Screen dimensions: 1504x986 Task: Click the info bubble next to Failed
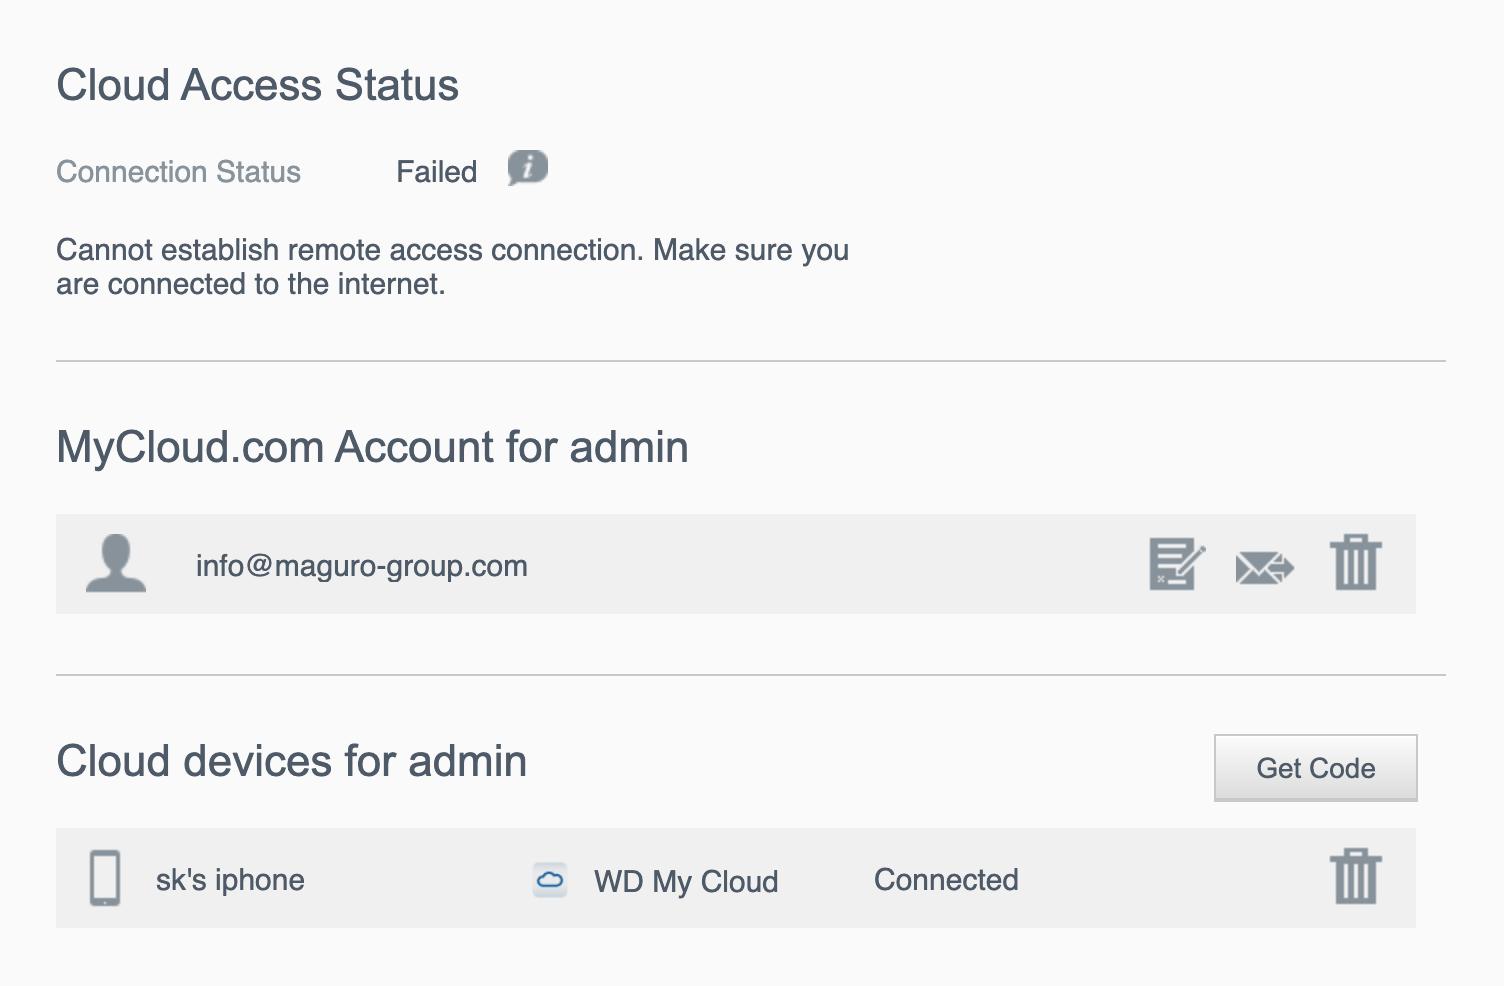tap(527, 168)
